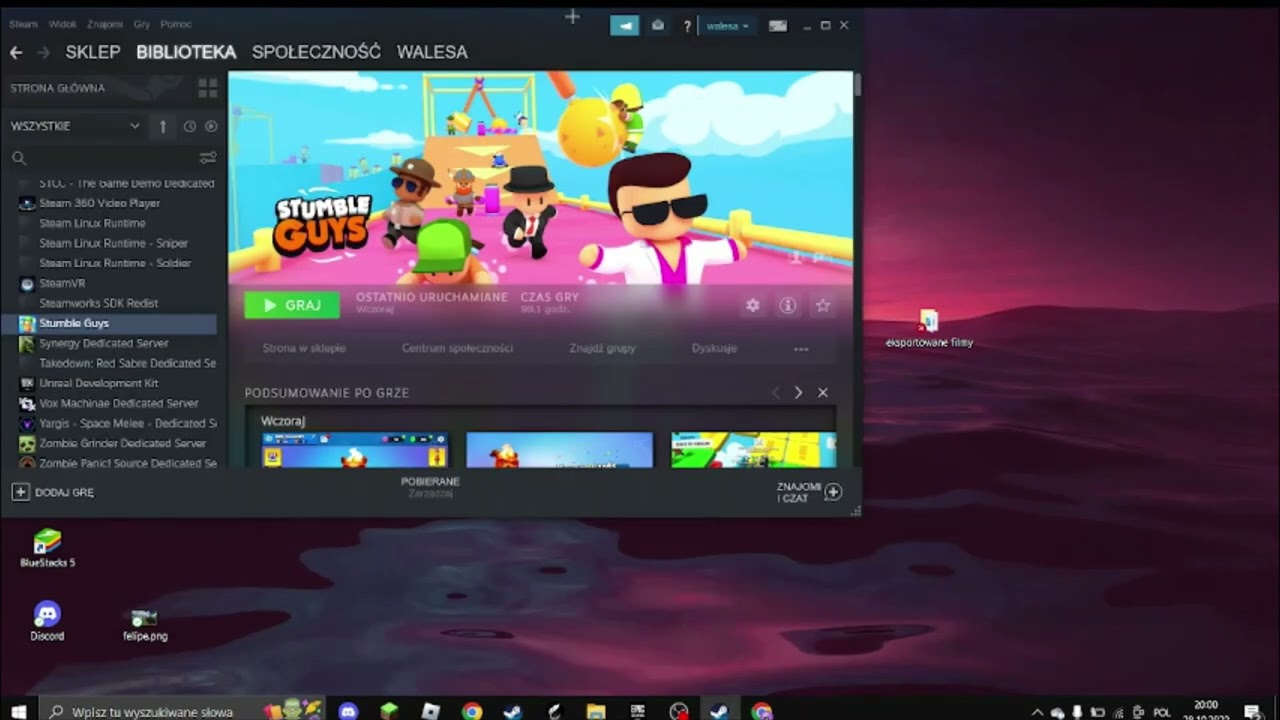The image size is (1280, 720).
Task: Switch to the SKLEP tab
Action: click(x=93, y=52)
